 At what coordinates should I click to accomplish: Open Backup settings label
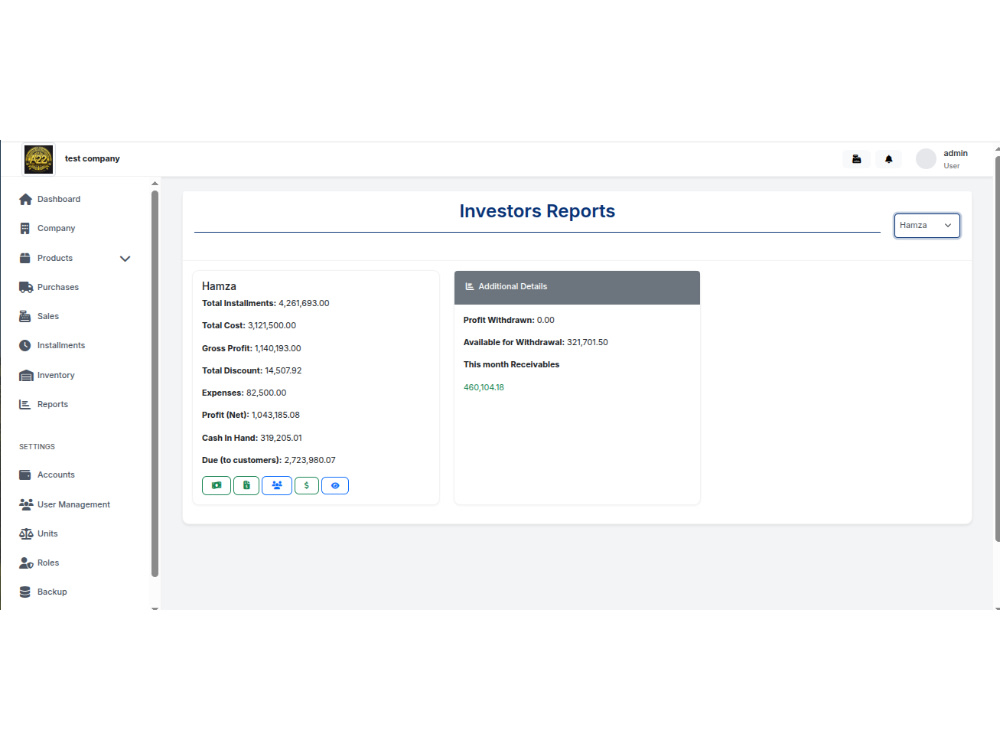[x=52, y=592]
